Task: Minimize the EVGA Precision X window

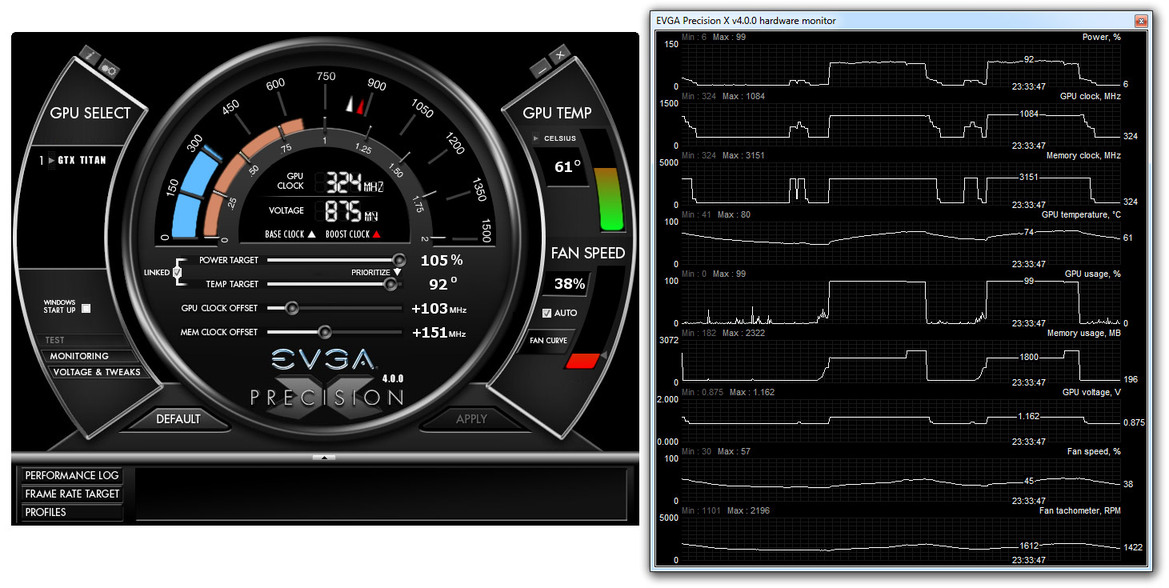Action: (x=541, y=67)
